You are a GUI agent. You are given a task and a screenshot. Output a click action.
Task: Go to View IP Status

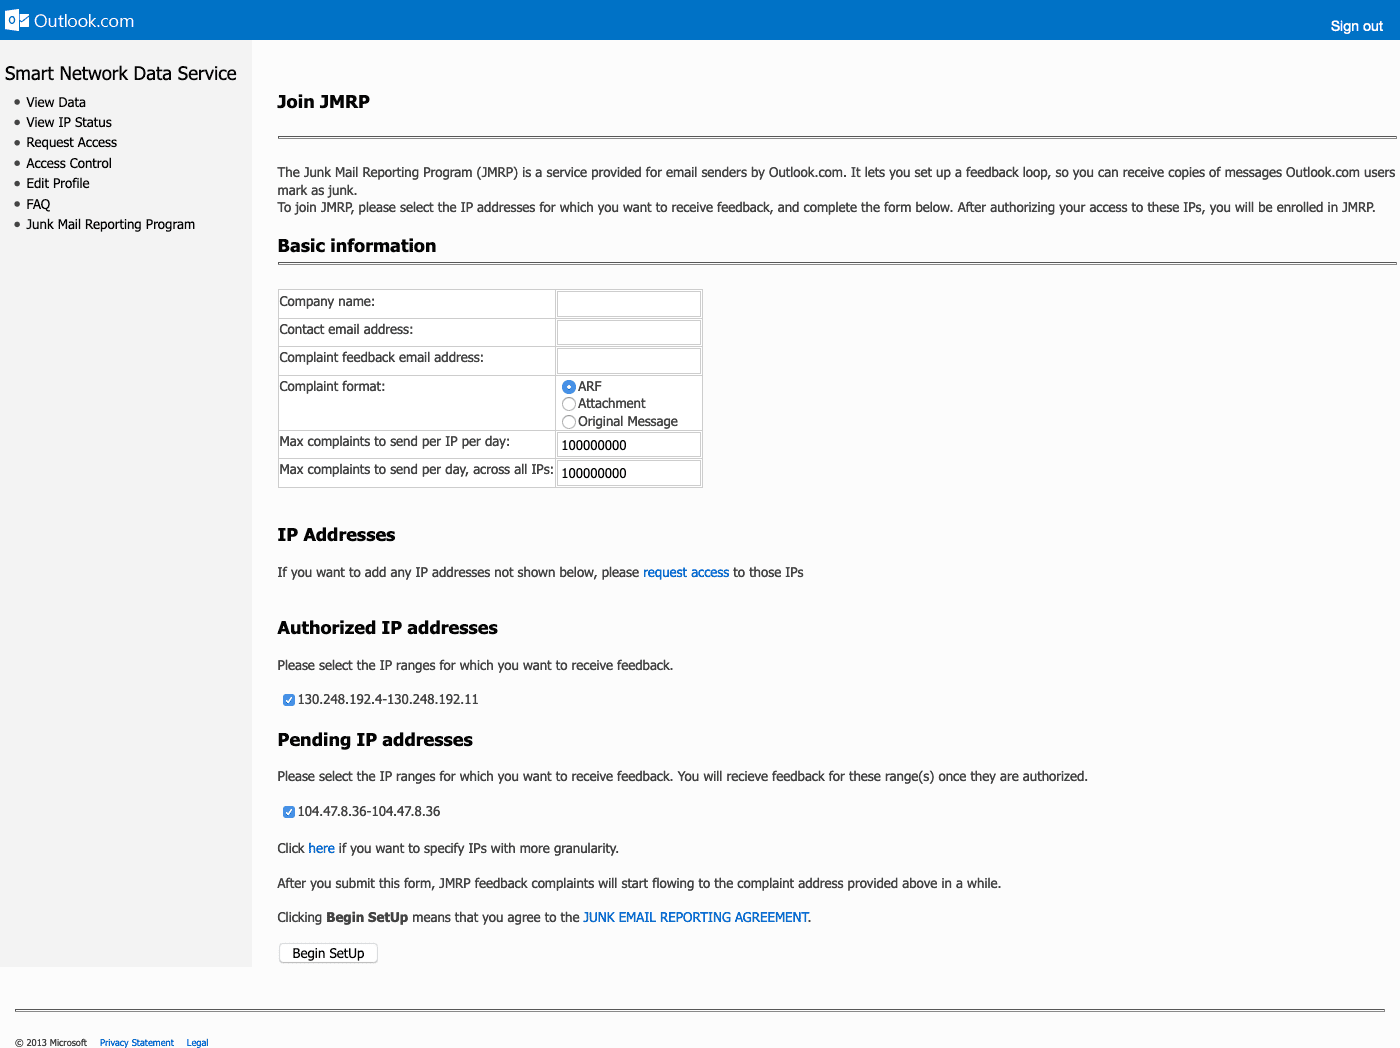pos(69,122)
